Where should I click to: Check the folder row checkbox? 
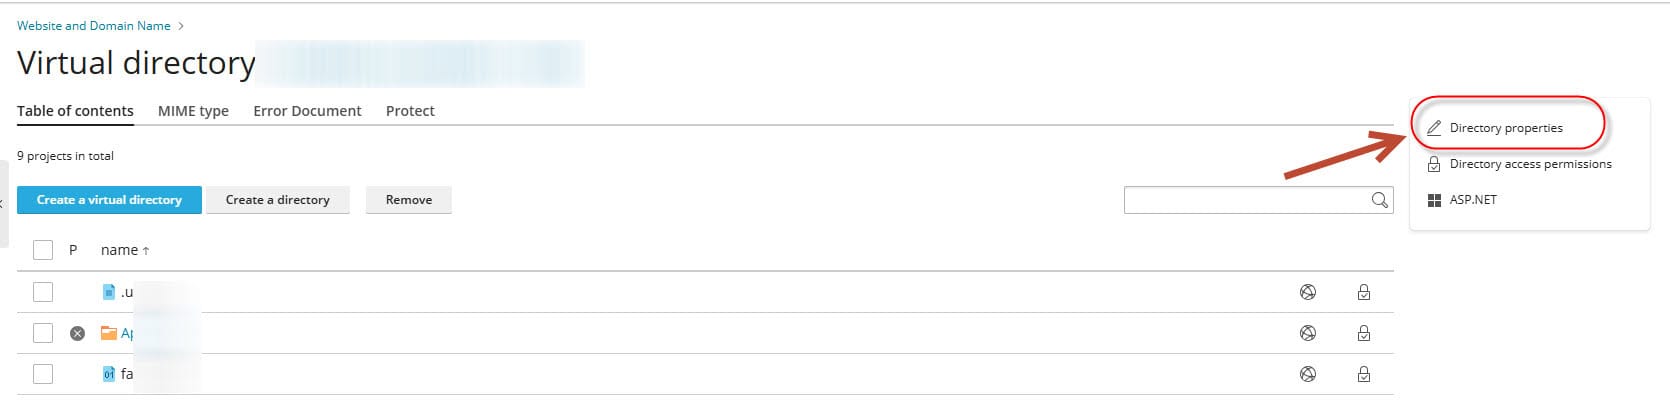[x=43, y=333]
